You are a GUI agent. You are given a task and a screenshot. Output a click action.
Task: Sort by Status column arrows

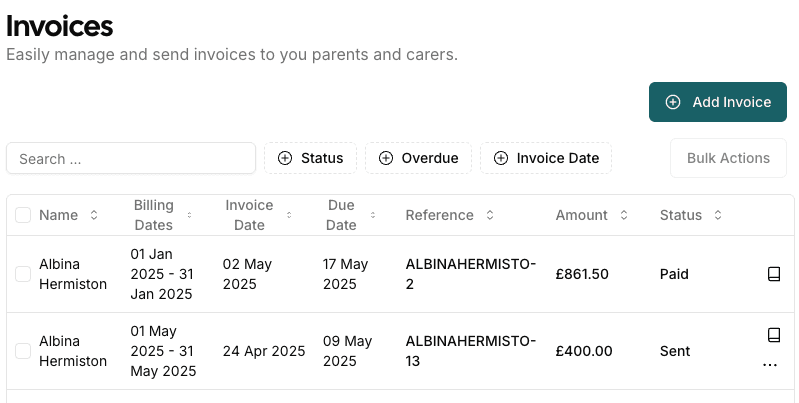718,215
